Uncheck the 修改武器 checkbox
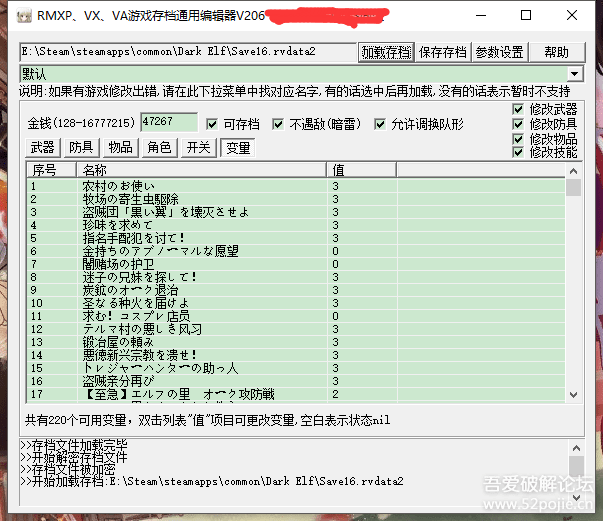The width and height of the screenshot is (603, 521). click(x=518, y=109)
